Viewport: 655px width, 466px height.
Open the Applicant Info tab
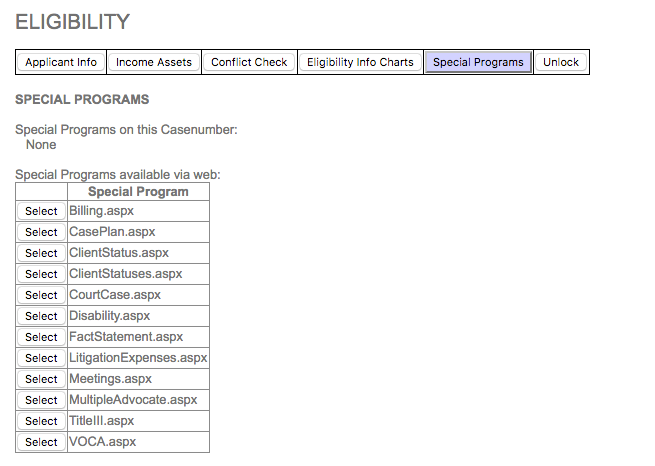pyautogui.click(x=61, y=62)
